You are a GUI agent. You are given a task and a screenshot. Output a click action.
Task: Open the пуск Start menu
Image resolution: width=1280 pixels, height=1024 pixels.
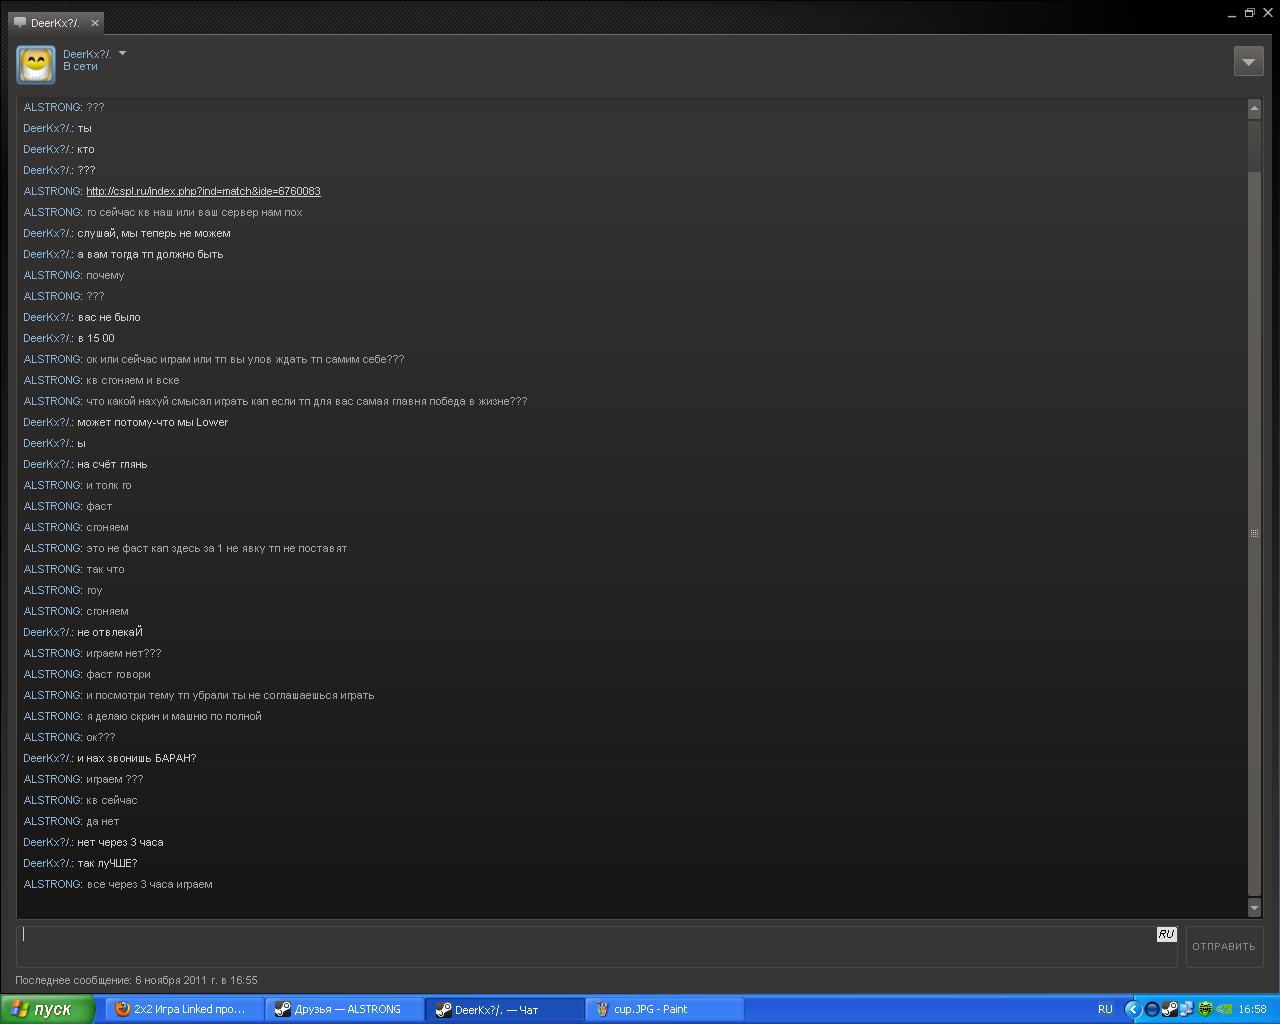(x=47, y=1009)
